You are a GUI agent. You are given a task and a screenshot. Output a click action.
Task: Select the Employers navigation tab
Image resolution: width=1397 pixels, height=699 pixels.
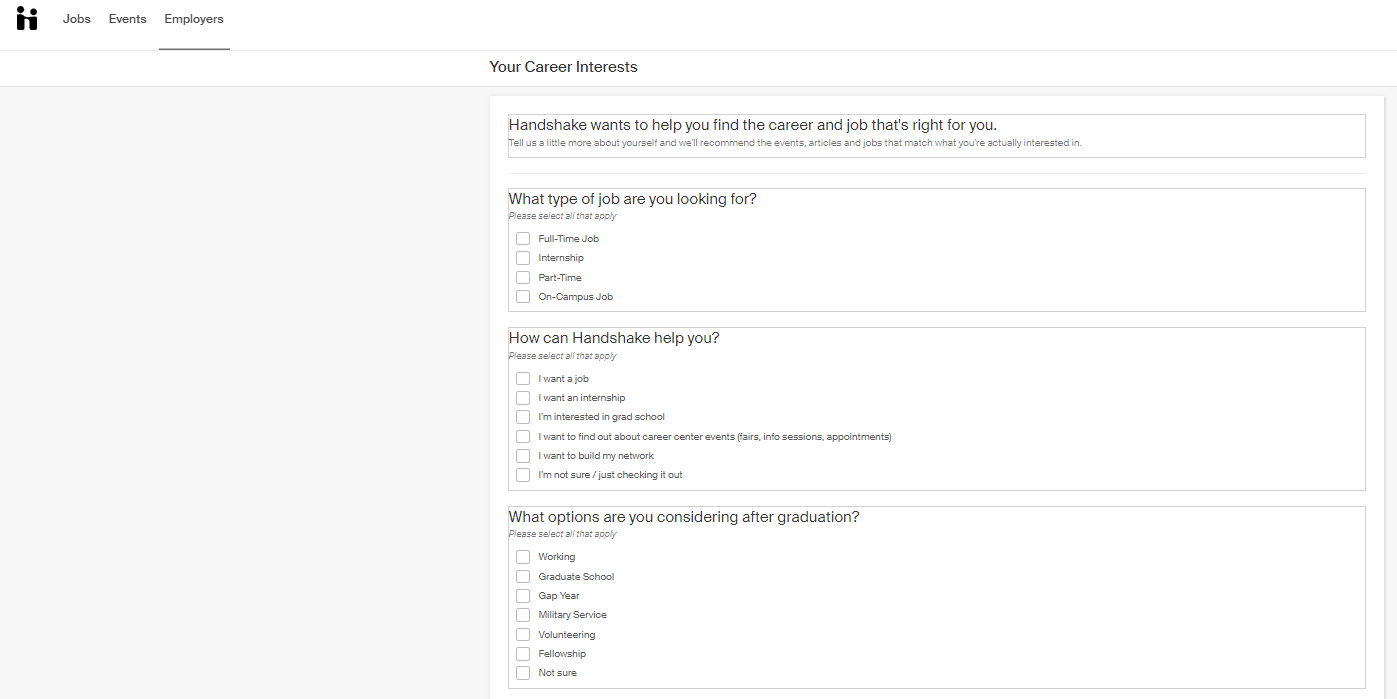coord(193,18)
